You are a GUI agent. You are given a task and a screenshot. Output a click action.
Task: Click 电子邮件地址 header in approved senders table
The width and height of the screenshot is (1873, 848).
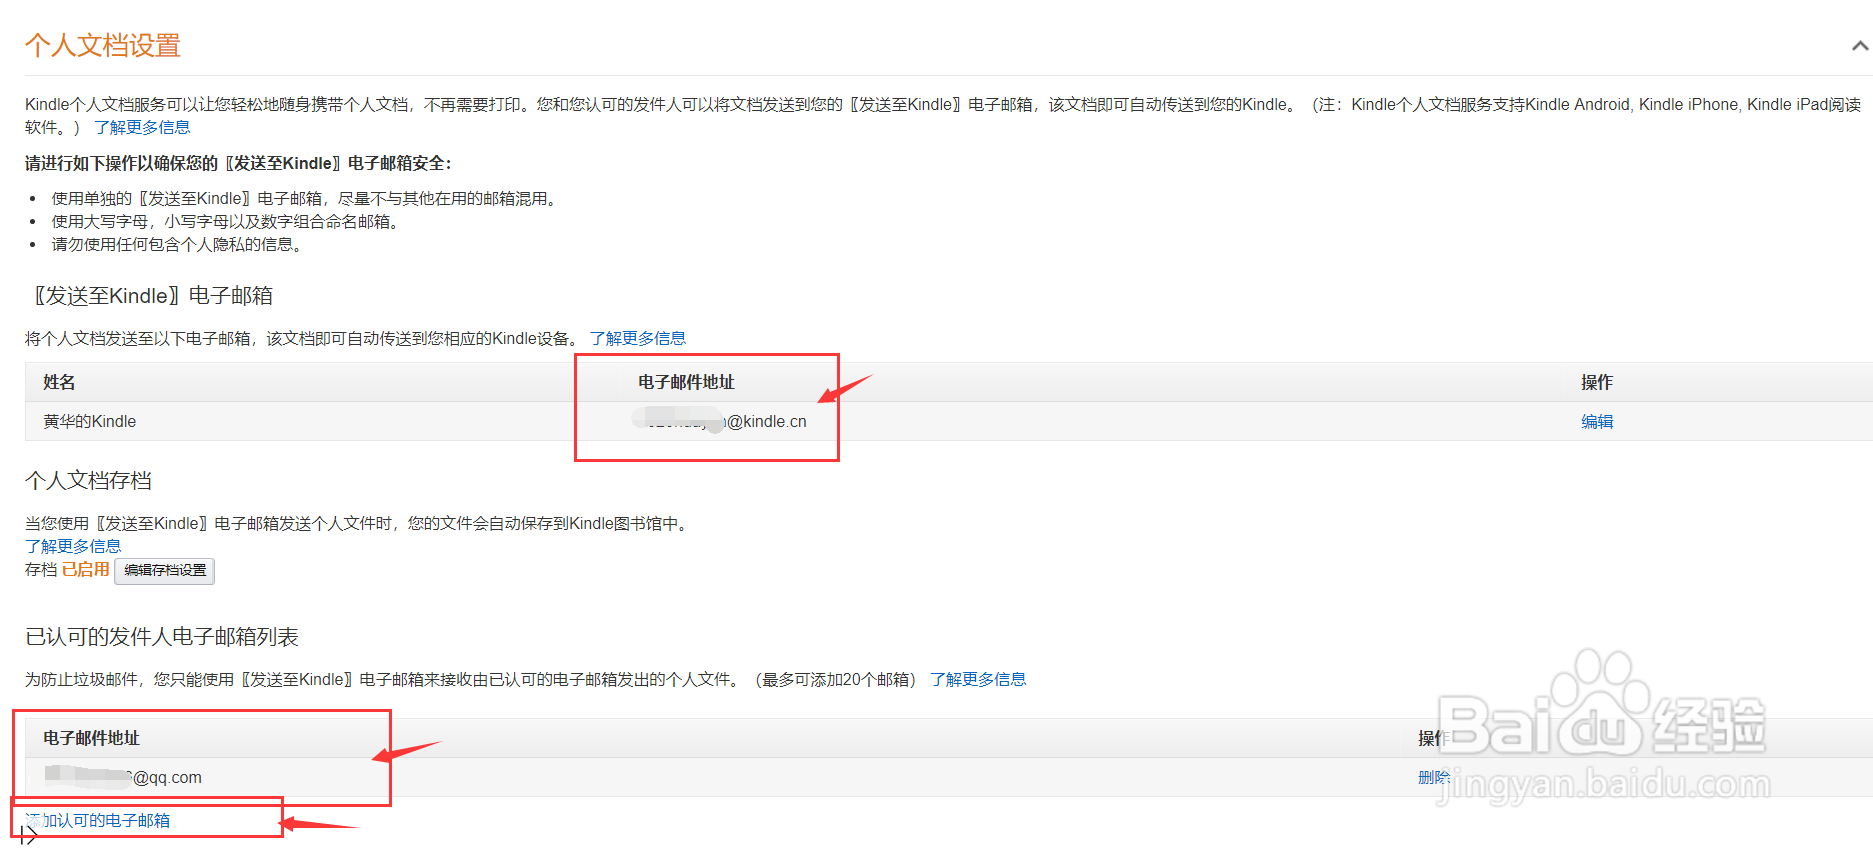pos(91,738)
